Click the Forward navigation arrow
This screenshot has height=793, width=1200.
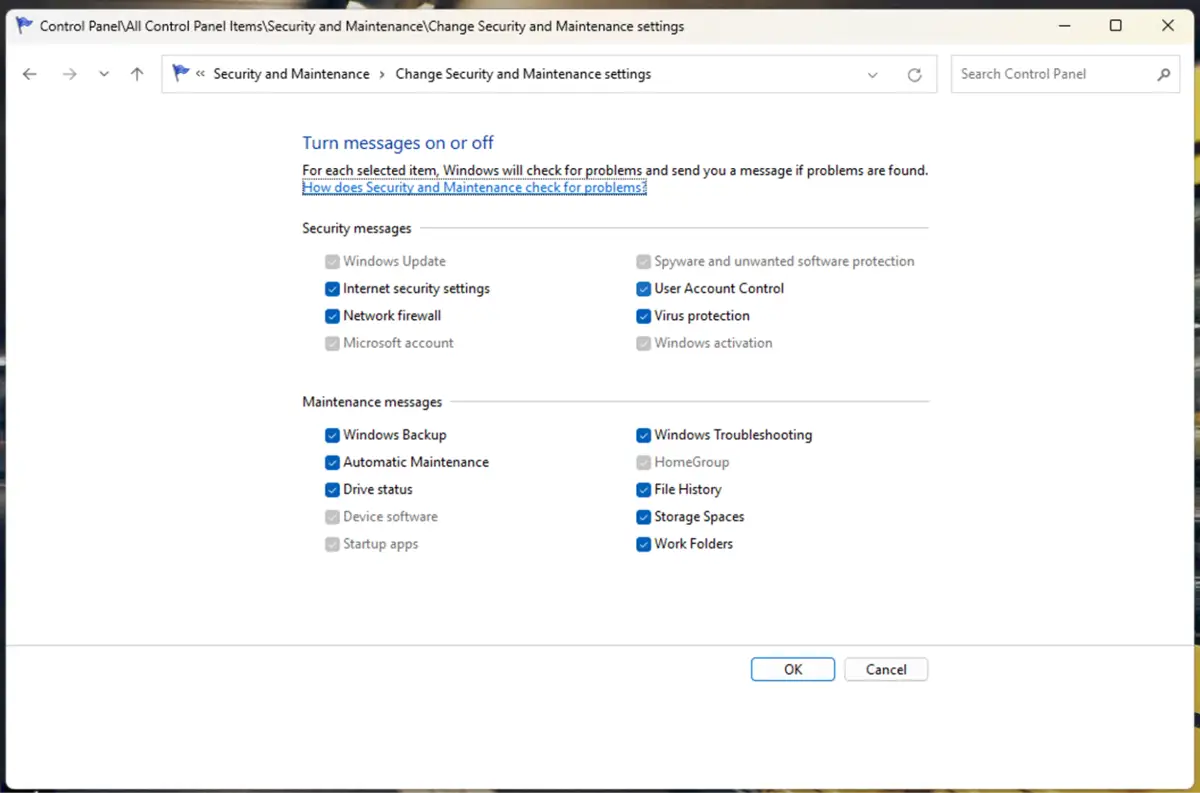(x=69, y=74)
